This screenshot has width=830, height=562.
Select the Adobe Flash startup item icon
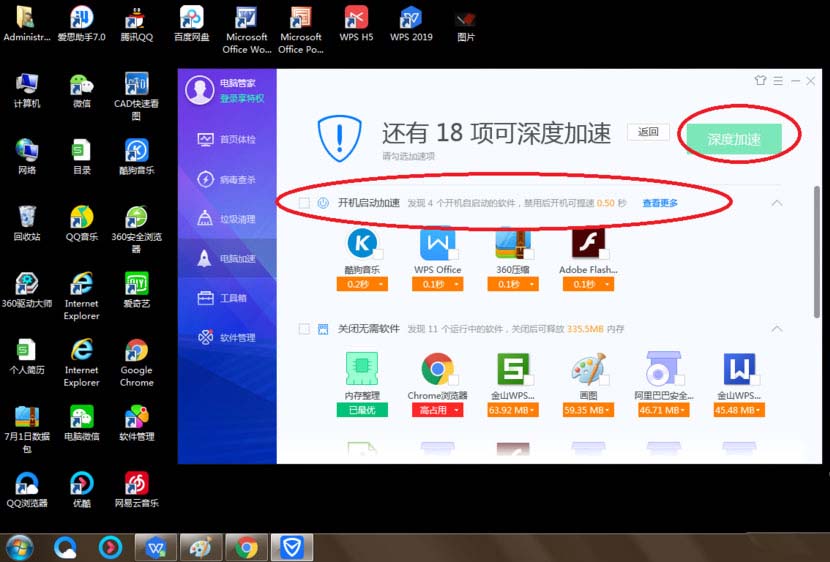pos(587,243)
